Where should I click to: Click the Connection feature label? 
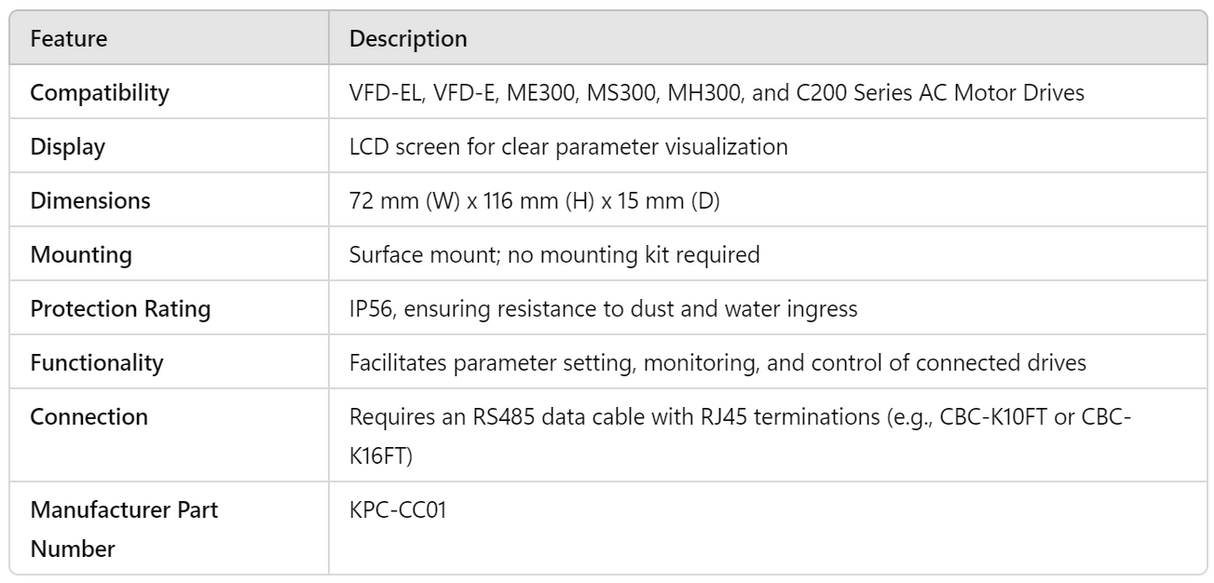89,417
